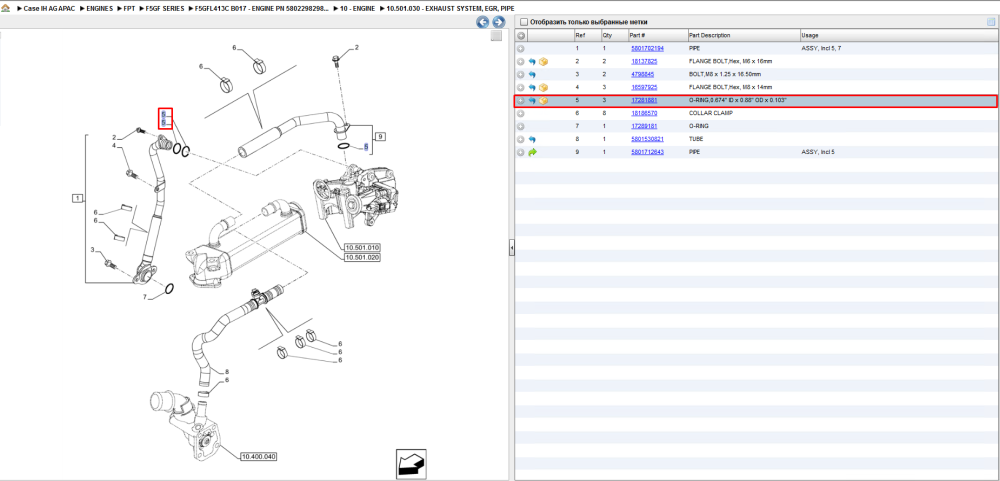1000x481 pixels.
Task: Click the package box icon for 18137825
Action: point(543,62)
